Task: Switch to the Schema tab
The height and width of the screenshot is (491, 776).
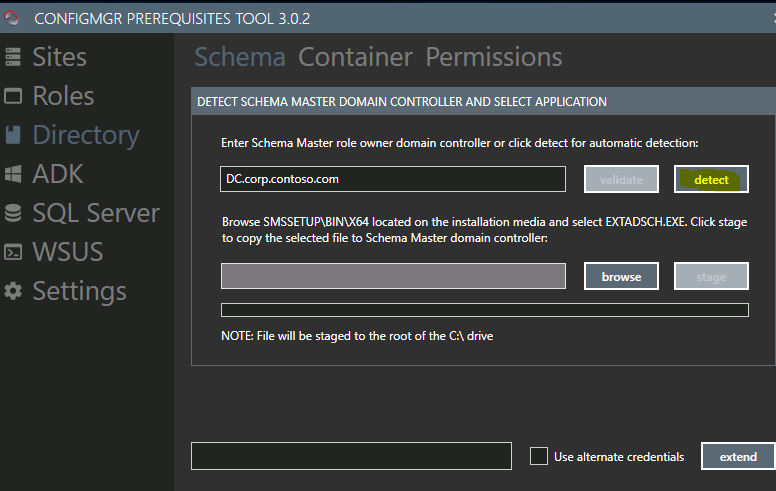Action: [240, 57]
